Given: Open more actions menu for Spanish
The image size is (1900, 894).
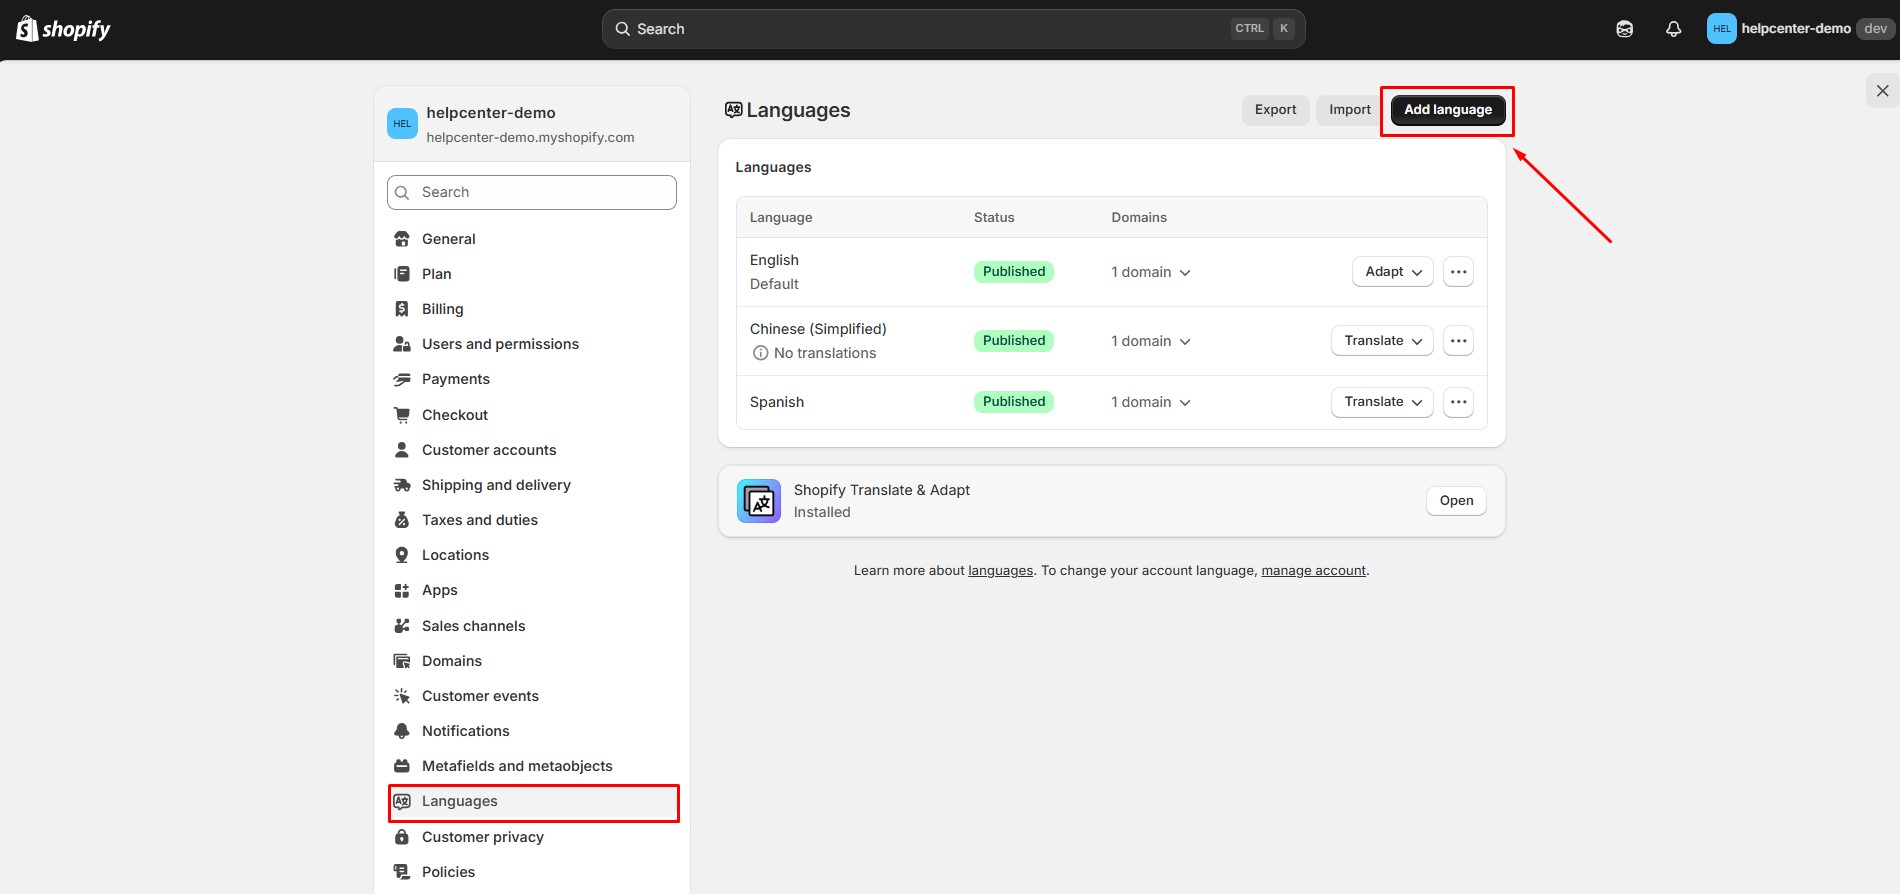Looking at the screenshot, I should click(x=1458, y=402).
